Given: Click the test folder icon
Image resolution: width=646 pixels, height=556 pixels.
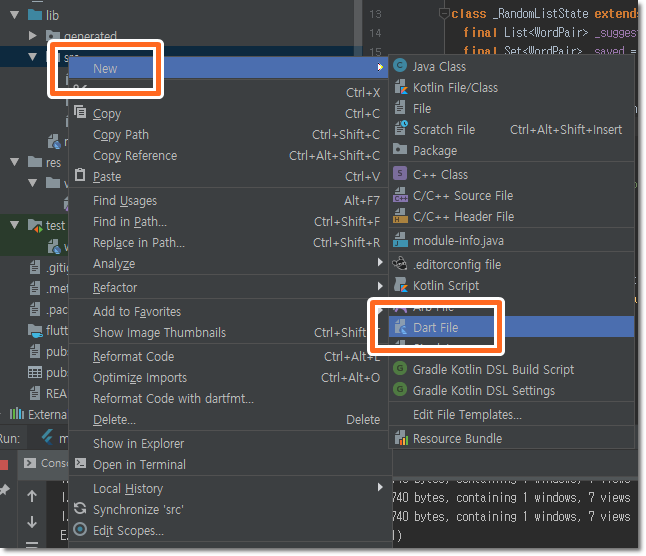Looking at the screenshot, I should click(x=35, y=225).
